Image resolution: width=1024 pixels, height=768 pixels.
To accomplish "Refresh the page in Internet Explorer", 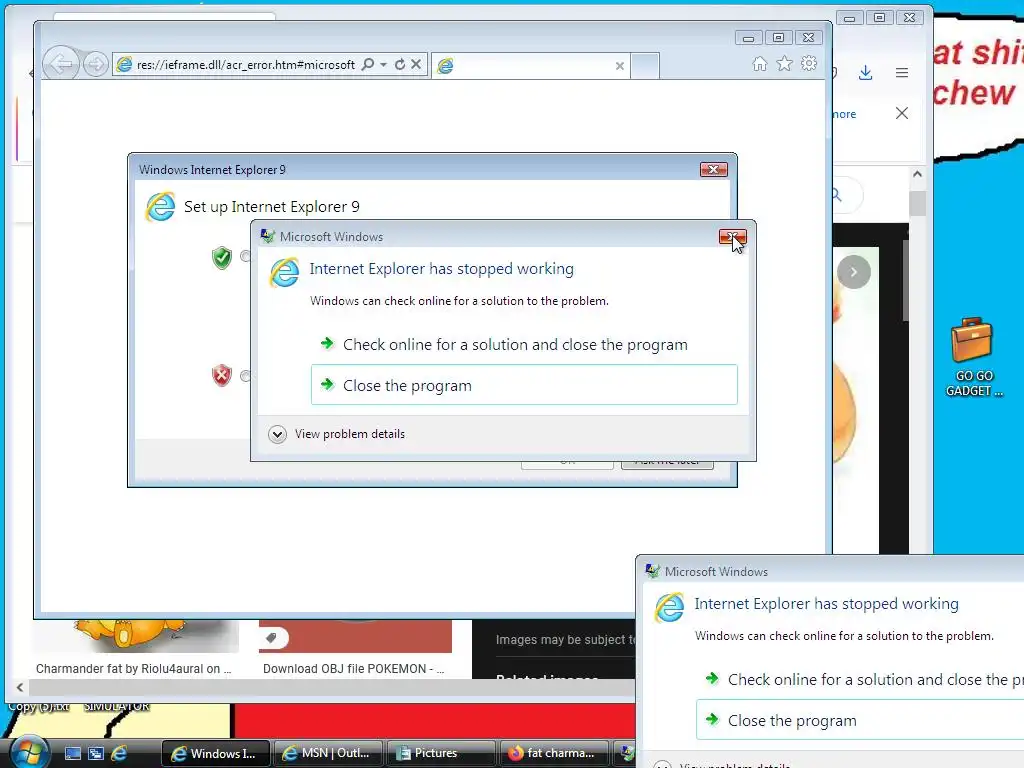I will point(400,64).
